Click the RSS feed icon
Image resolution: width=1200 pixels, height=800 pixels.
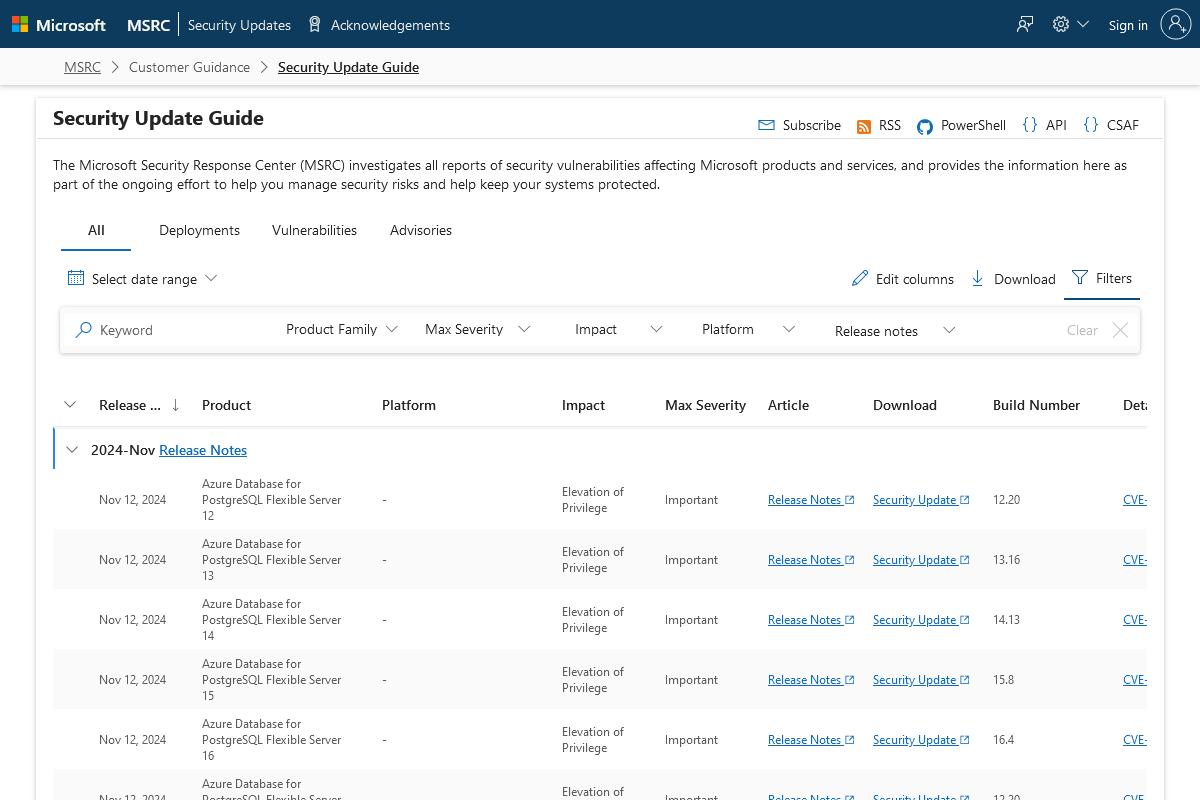point(864,126)
